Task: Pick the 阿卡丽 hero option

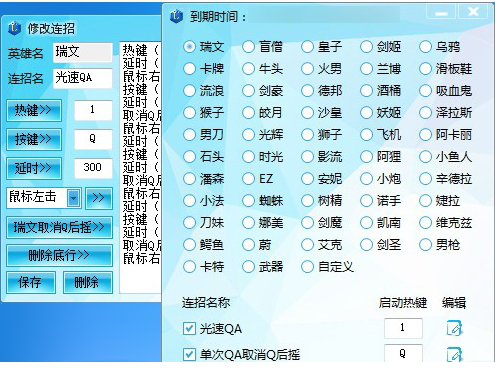Action: point(425,135)
